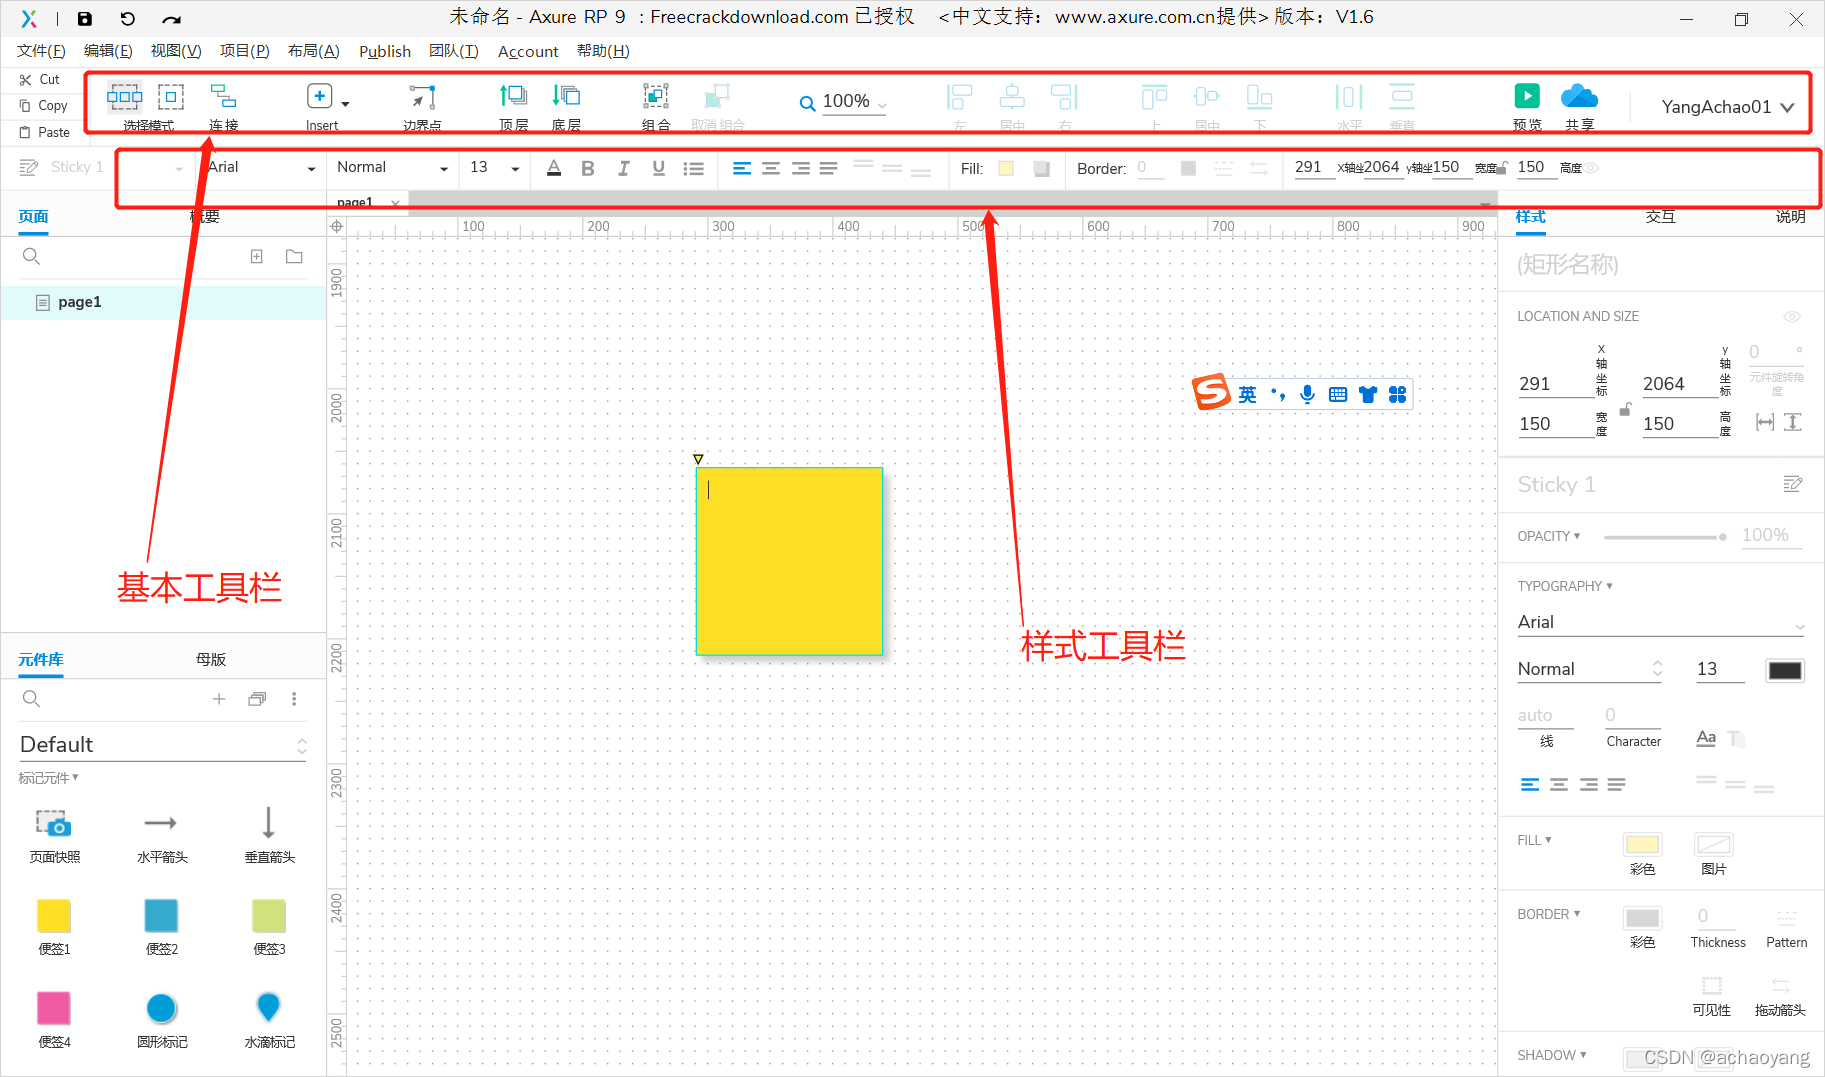Open the Account menu
The image size is (1825, 1077).
click(x=528, y=51)
